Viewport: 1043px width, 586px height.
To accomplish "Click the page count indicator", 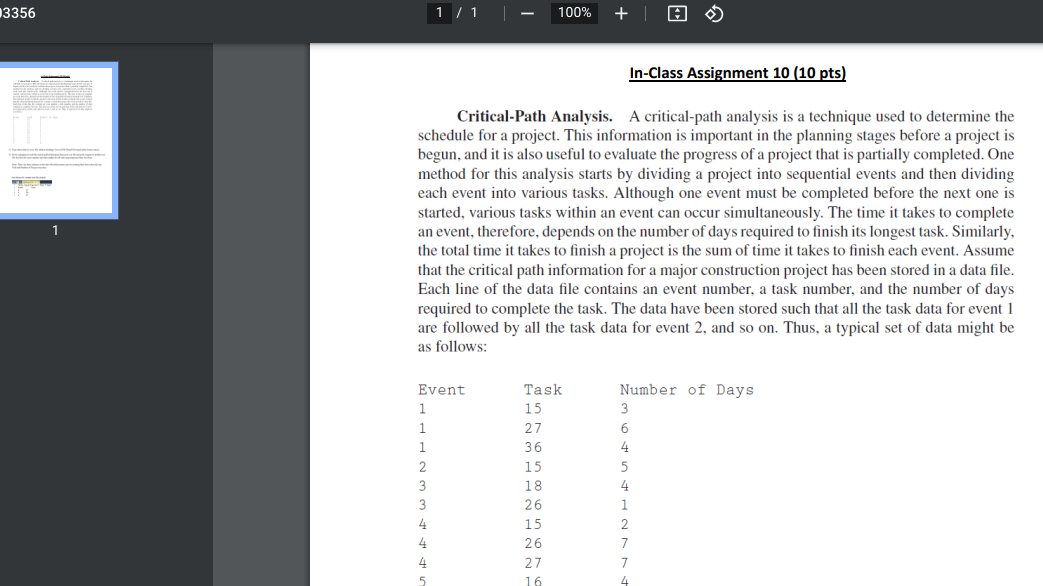I will click(471, 13).
